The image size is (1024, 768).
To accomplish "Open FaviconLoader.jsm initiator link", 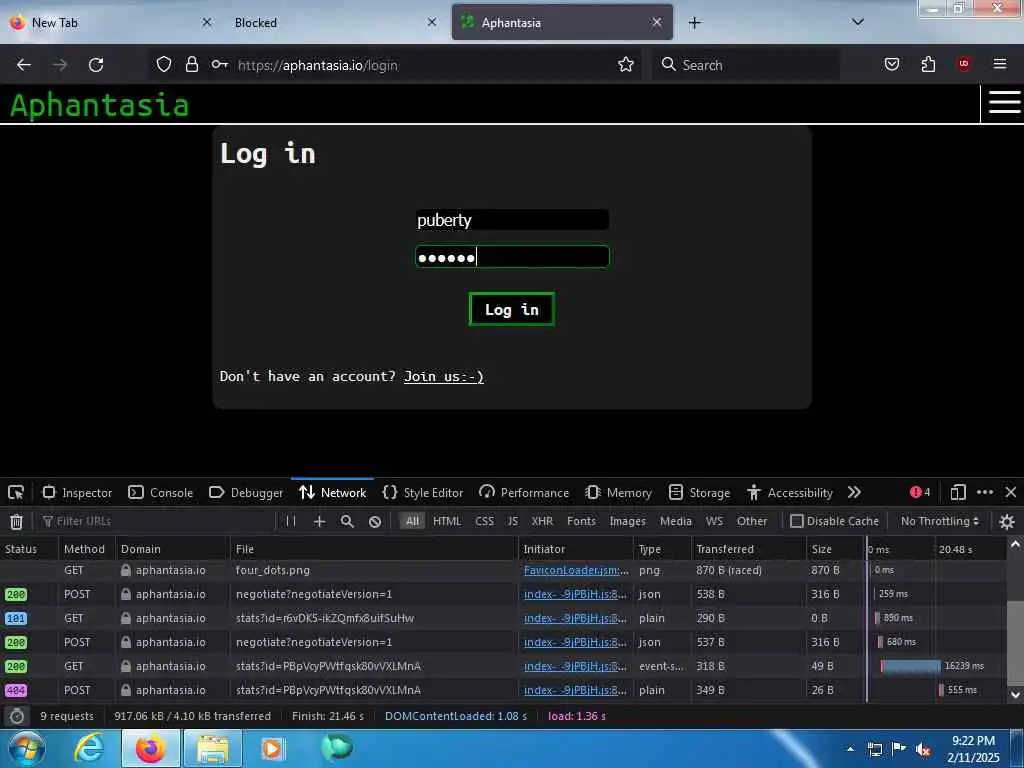I will click(575, 570).
